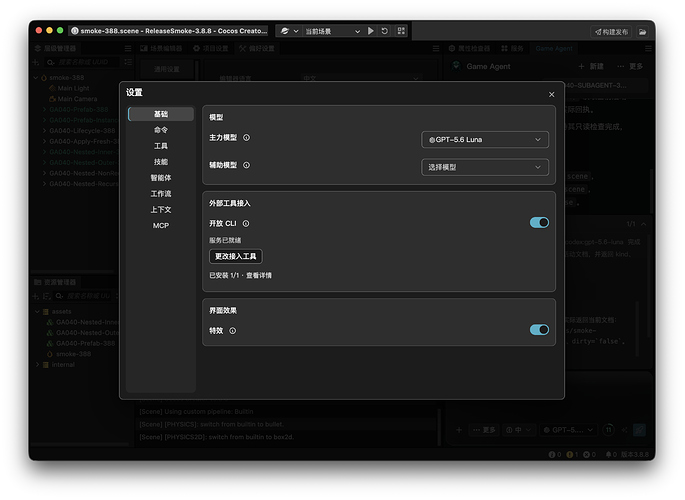This screenshot has height=500, width=685.
Task: Click the Game Agent avatar icon
Action: 457,66
